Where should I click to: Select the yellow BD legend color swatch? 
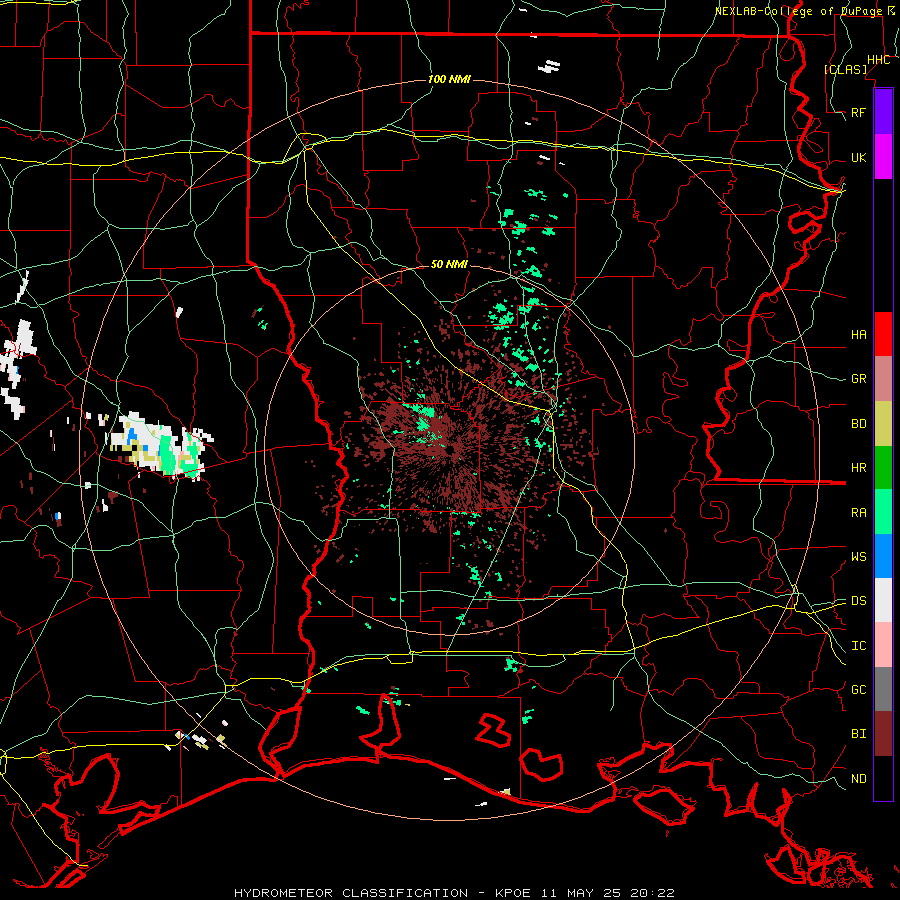coord(883,424)
